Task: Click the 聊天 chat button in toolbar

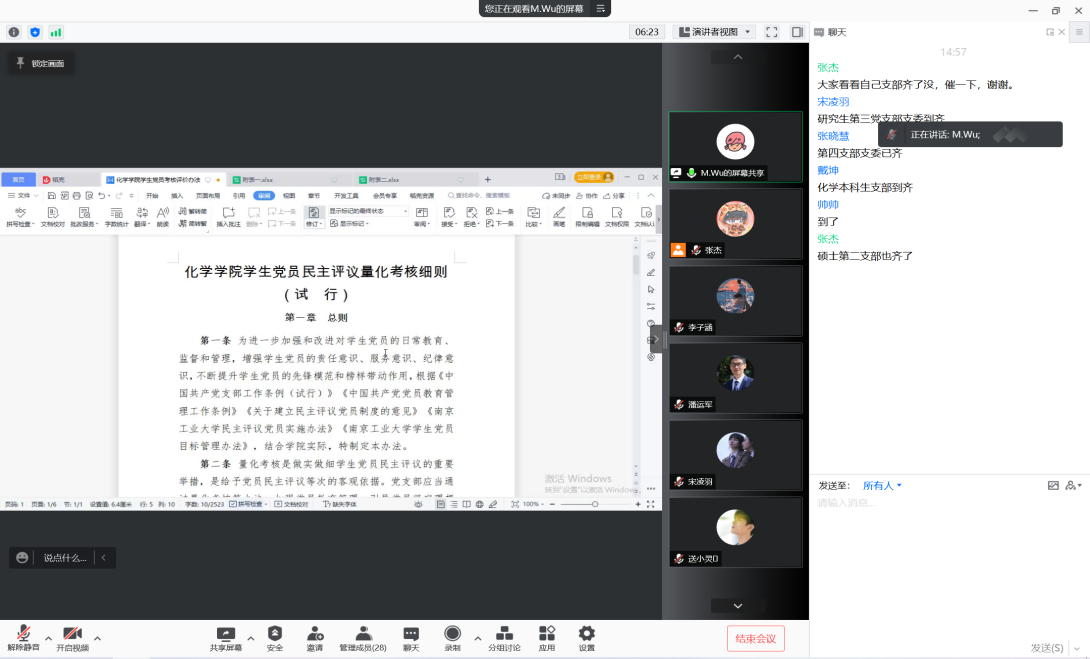Action: tap(411, 636)
